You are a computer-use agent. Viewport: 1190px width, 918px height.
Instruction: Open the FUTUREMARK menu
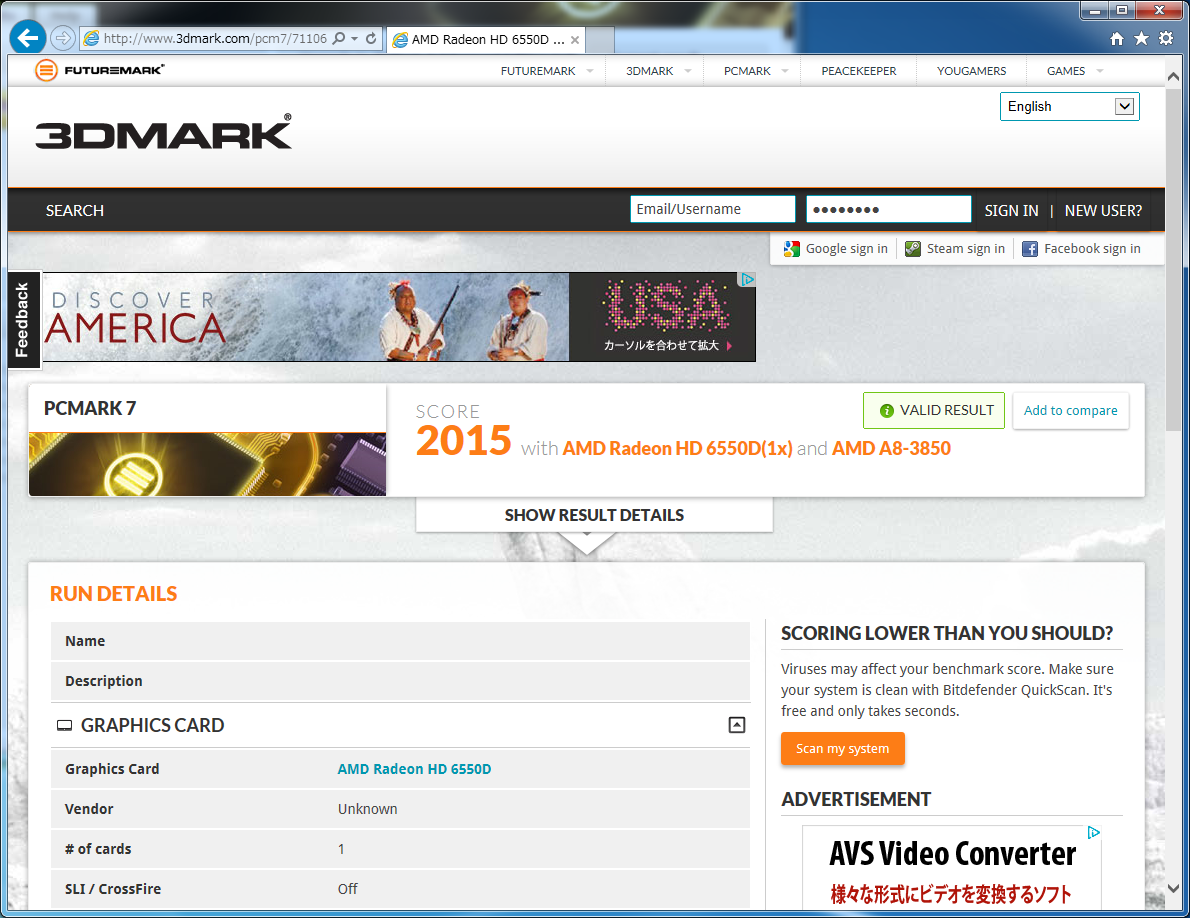click(538, 71)
